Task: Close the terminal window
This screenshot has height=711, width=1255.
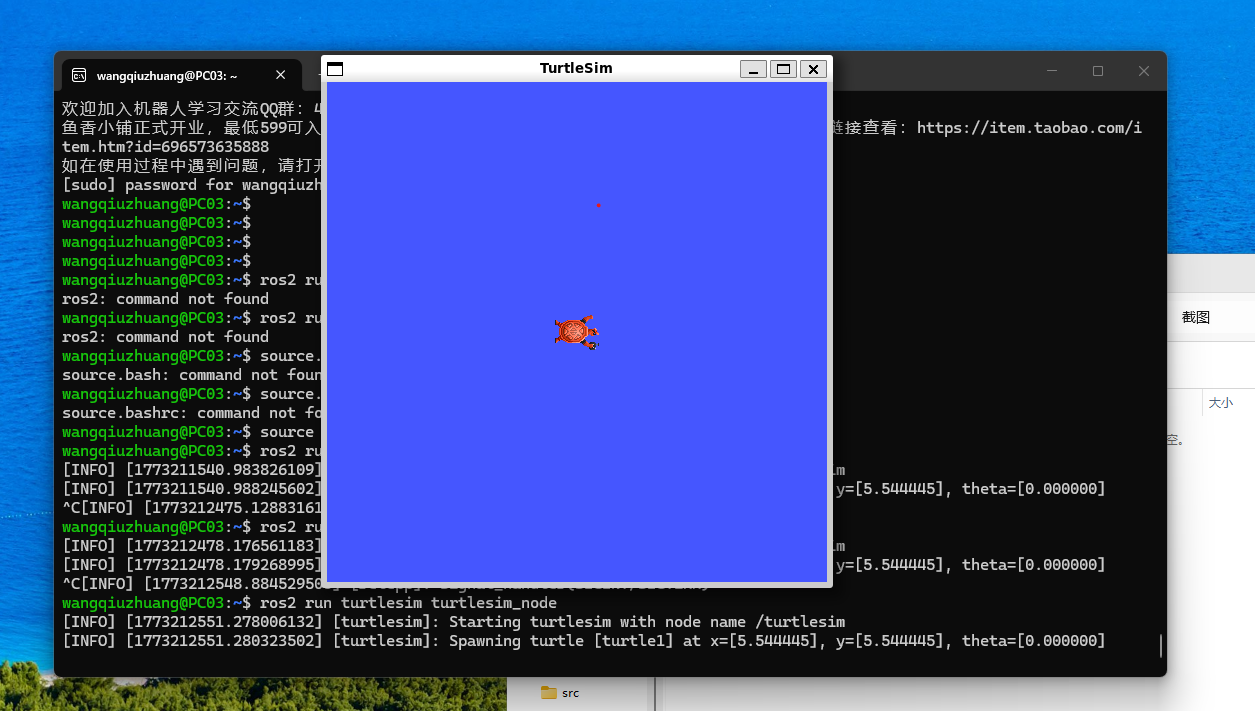Action: click(1144, 71)
